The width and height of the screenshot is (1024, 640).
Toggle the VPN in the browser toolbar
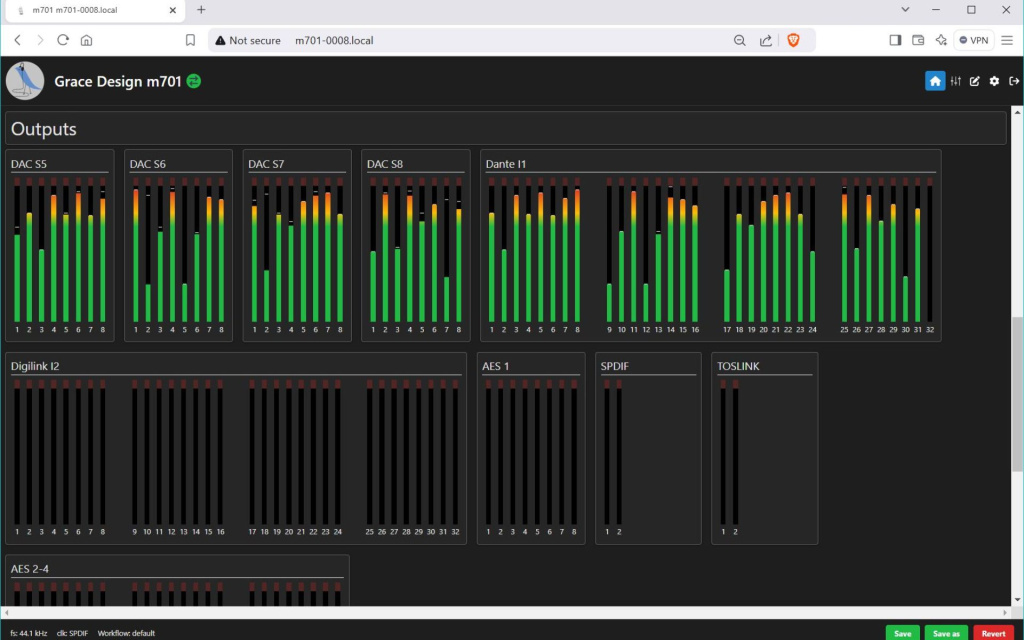(x=973, y=40)
